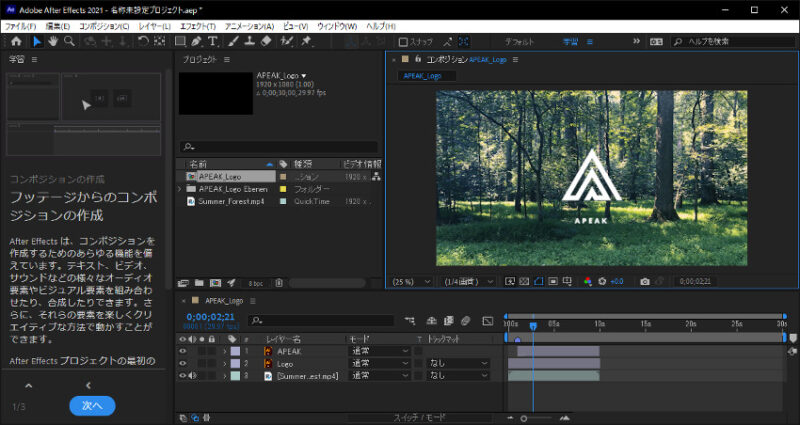
Task: Open track matte dropdown for Logo layer
Action: point(458,364)
